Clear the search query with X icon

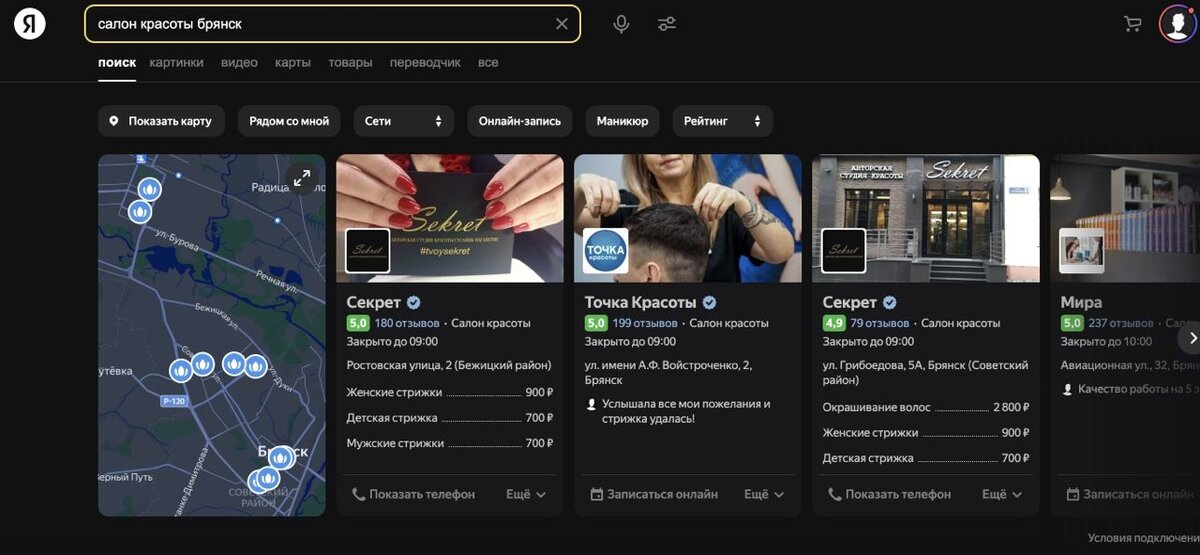(x=562, y=24)
